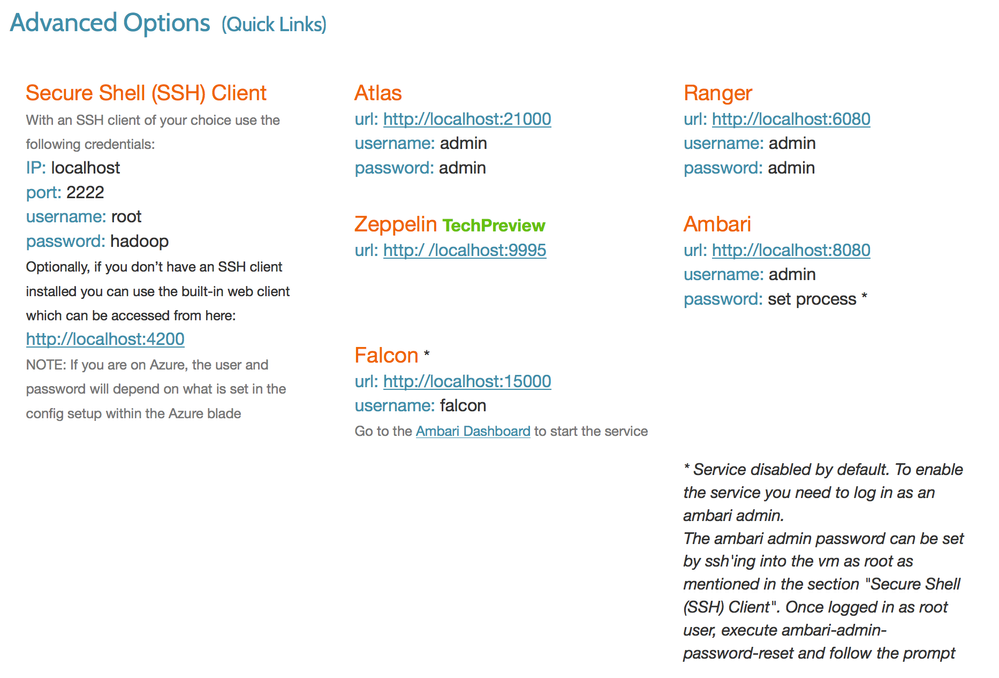This screenshot has width=999, height=678.
Task: Click the Zeppelin section heading
Action: (x=396, y=225)
